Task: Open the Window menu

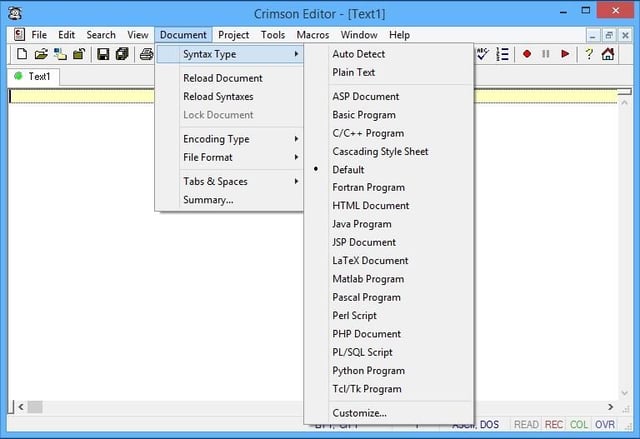Action: pos(359,35)
